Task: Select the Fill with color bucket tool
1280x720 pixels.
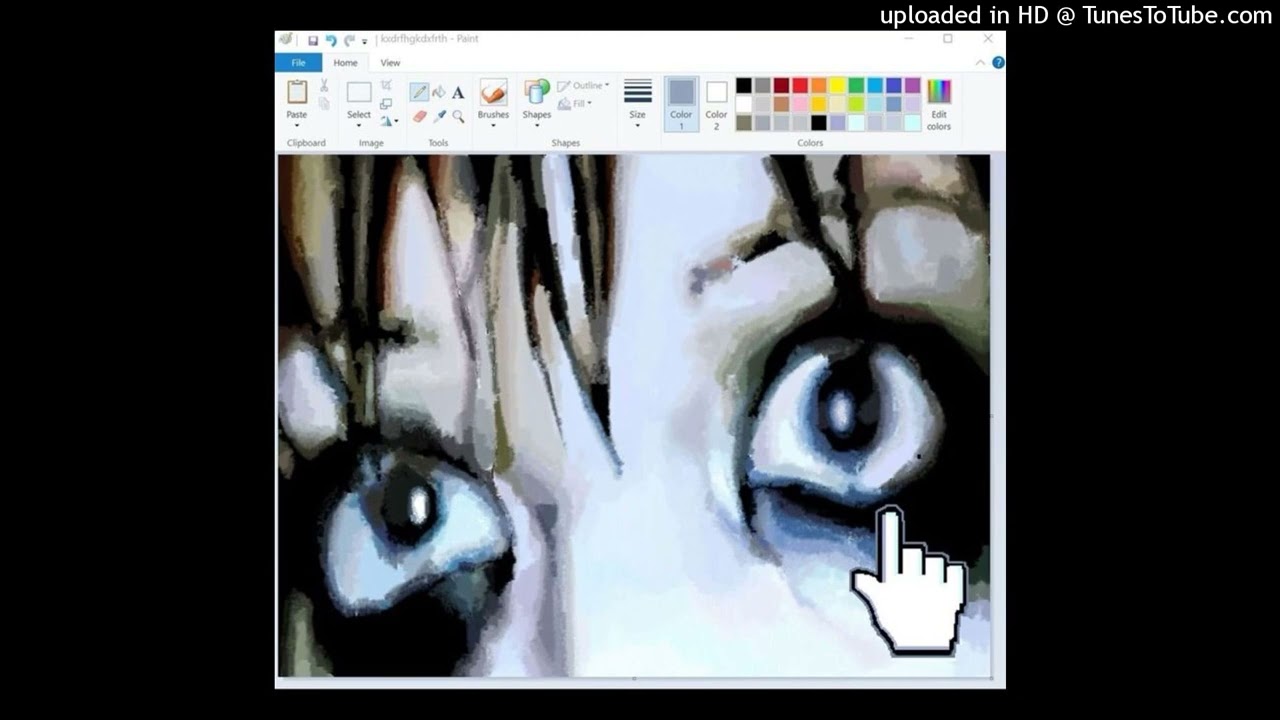Action: tap(439, 92)
